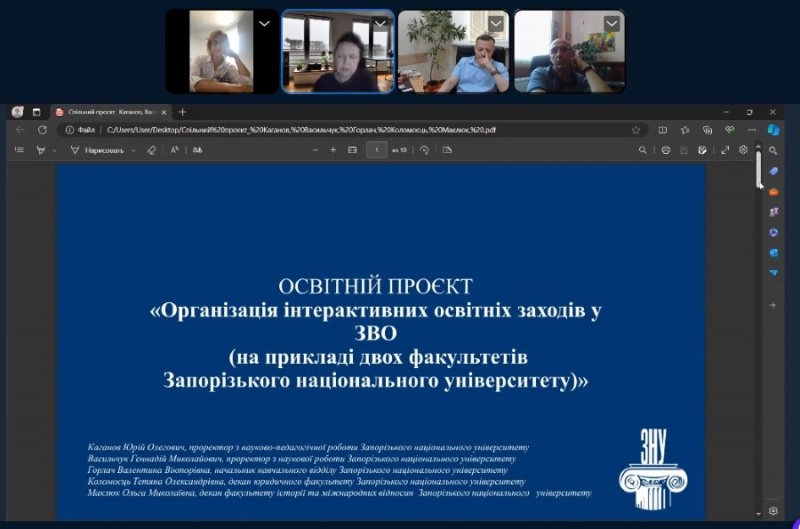Click the Файл site info indicator
This screenshot has width=800, height=529.
click(81, 130)
